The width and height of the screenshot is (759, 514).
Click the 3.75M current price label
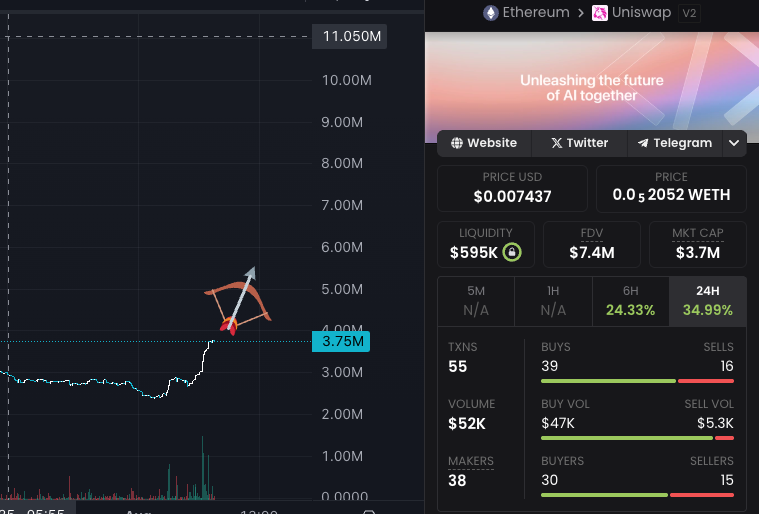341,341
